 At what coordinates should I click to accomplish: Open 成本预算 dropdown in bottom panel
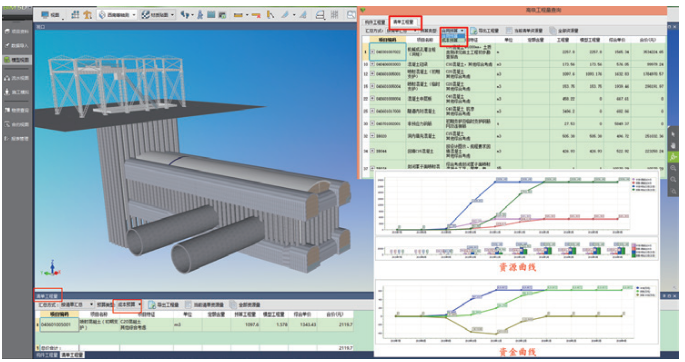(x=128, y=304)
